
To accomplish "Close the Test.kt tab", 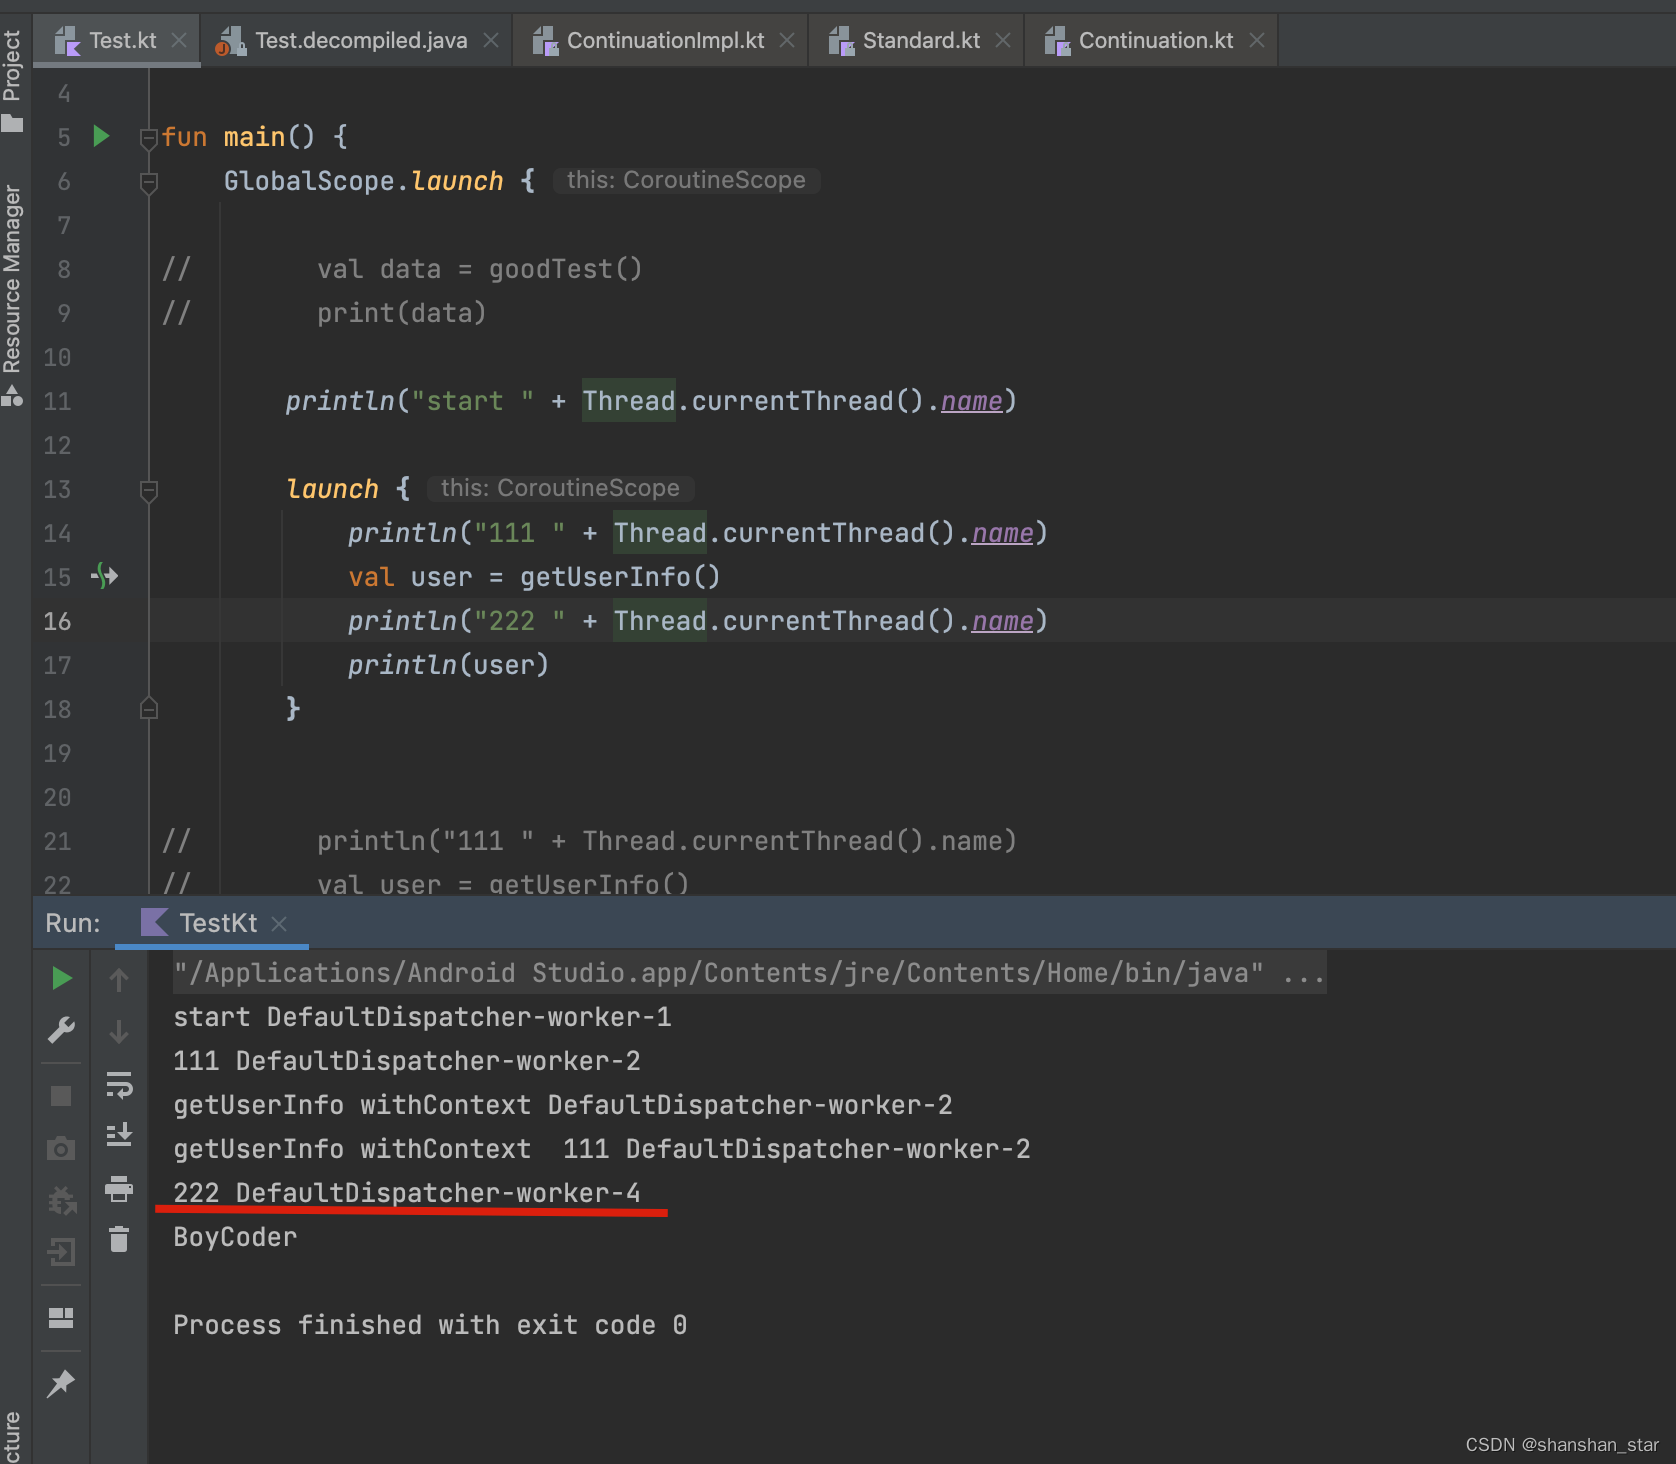I will [x=179, y=40].
